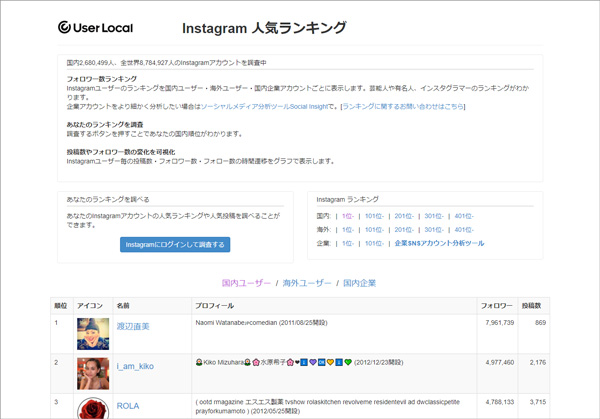Open domestic ranking from 101位
Image resolution: width=600 pixels, height=419 pixels.
click(x=374, y=216)
